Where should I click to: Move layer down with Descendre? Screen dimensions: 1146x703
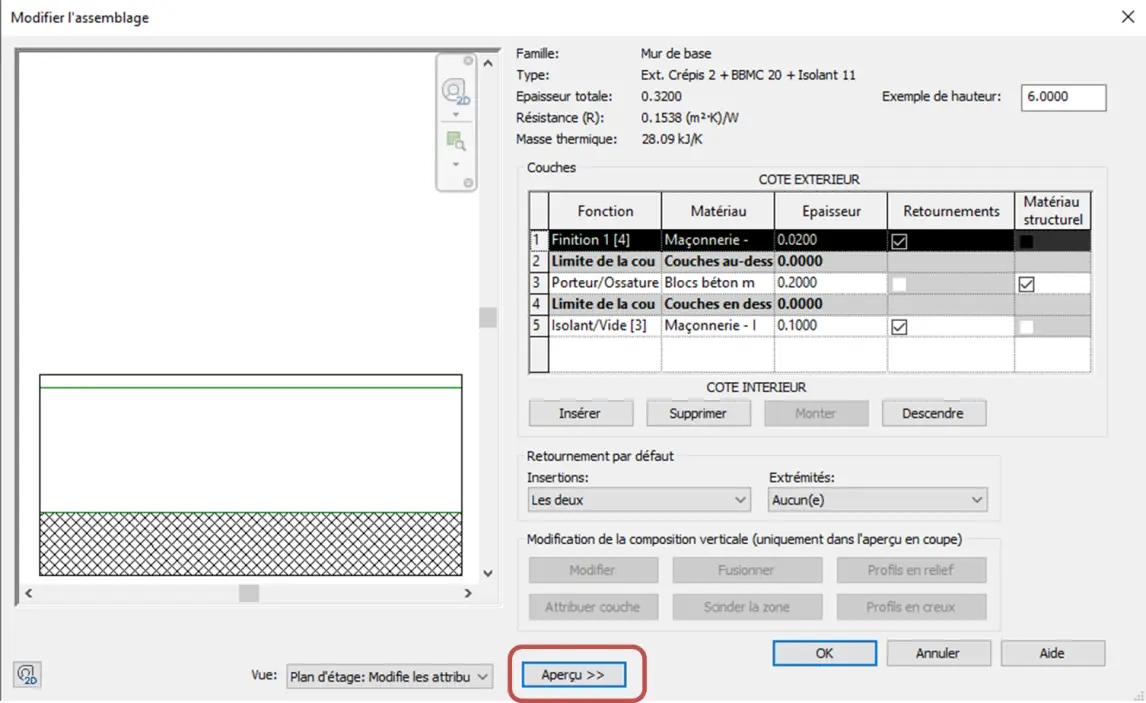(933, 414)
